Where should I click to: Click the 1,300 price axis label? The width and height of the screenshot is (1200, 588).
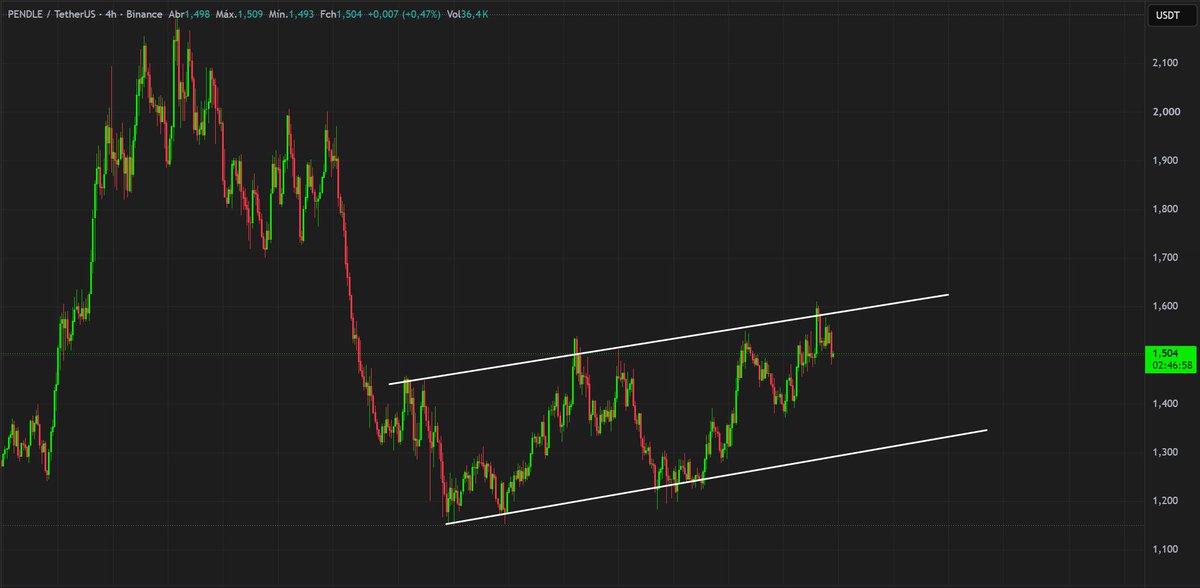click(1164, 453)
